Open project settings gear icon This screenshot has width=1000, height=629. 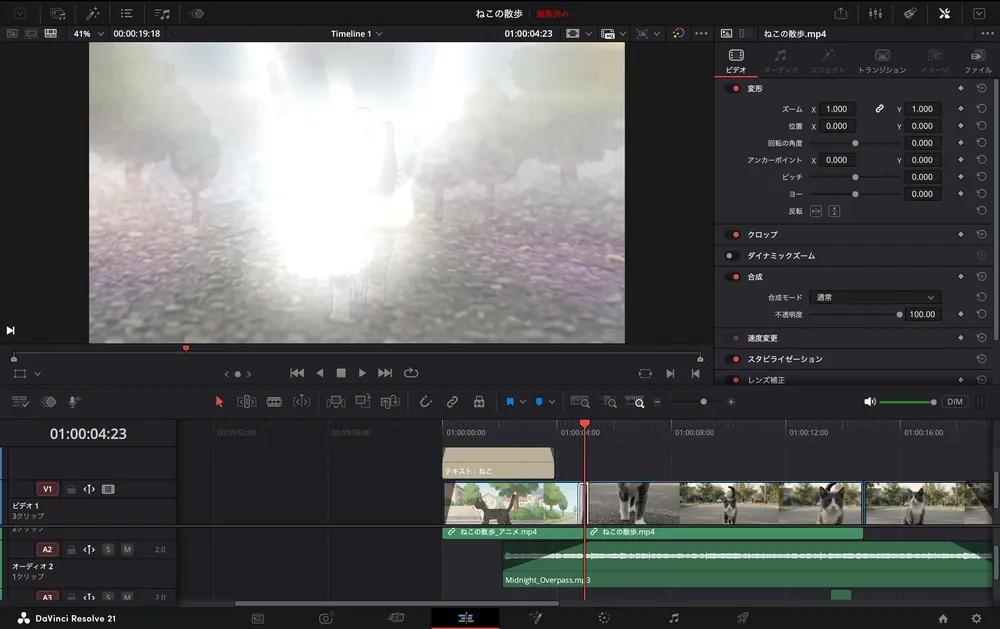pos(976,618)
